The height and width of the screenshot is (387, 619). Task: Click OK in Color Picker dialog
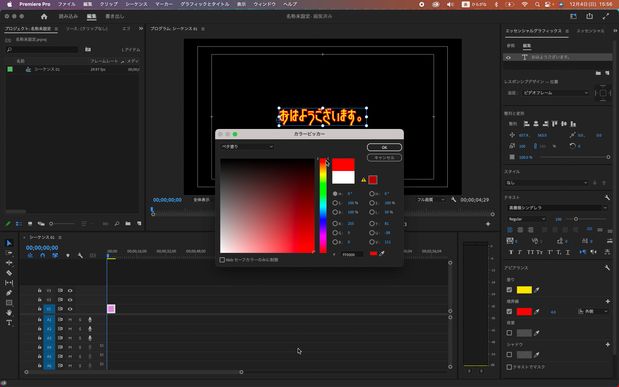(x=384, y=147)
